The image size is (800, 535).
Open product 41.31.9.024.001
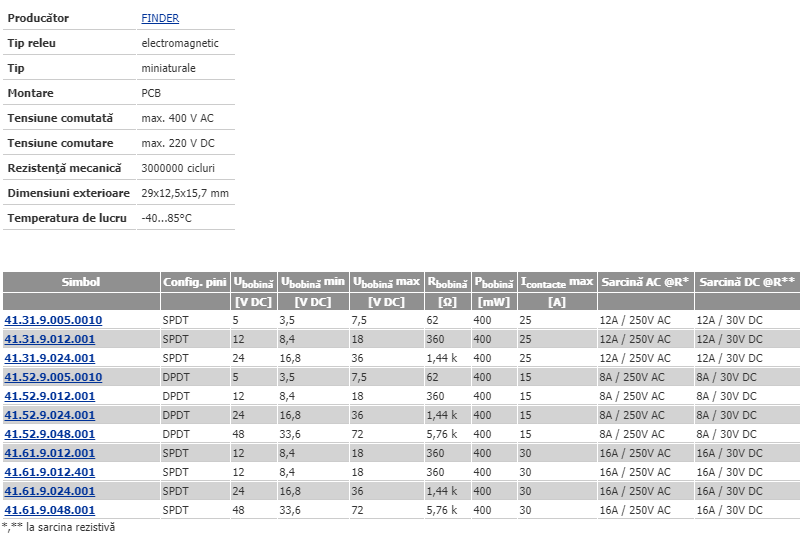[x=49, y=358]
